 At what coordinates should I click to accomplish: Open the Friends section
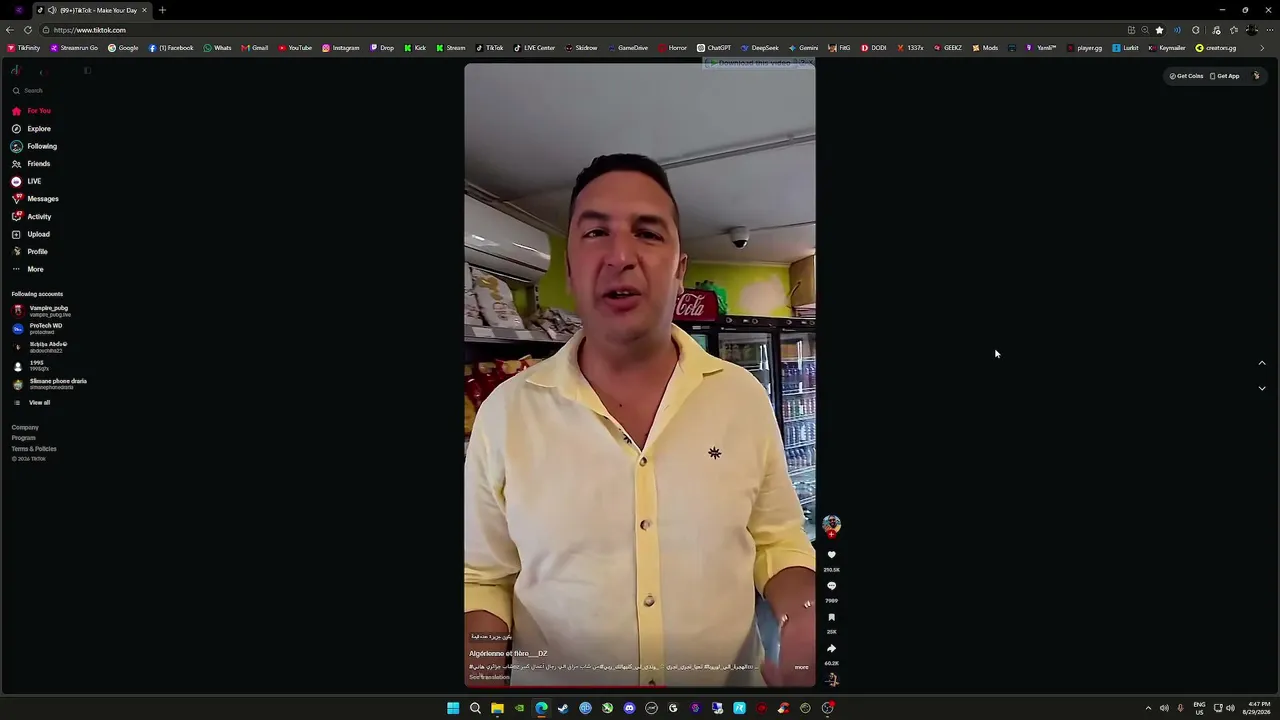31,164
